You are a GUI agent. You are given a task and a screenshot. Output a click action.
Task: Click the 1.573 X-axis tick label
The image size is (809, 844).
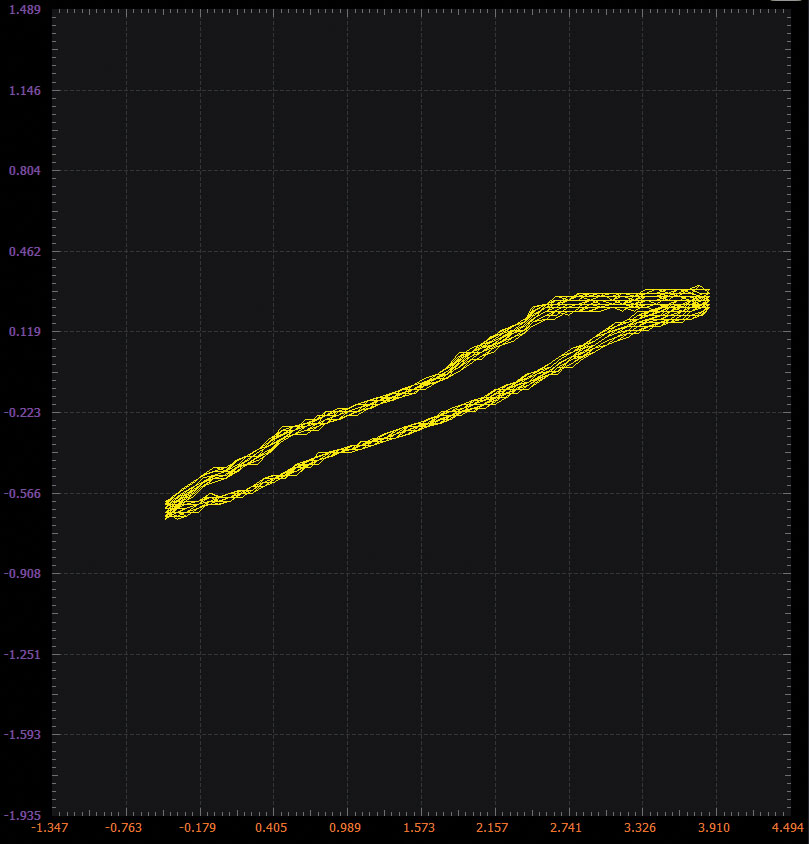[419, 828]
